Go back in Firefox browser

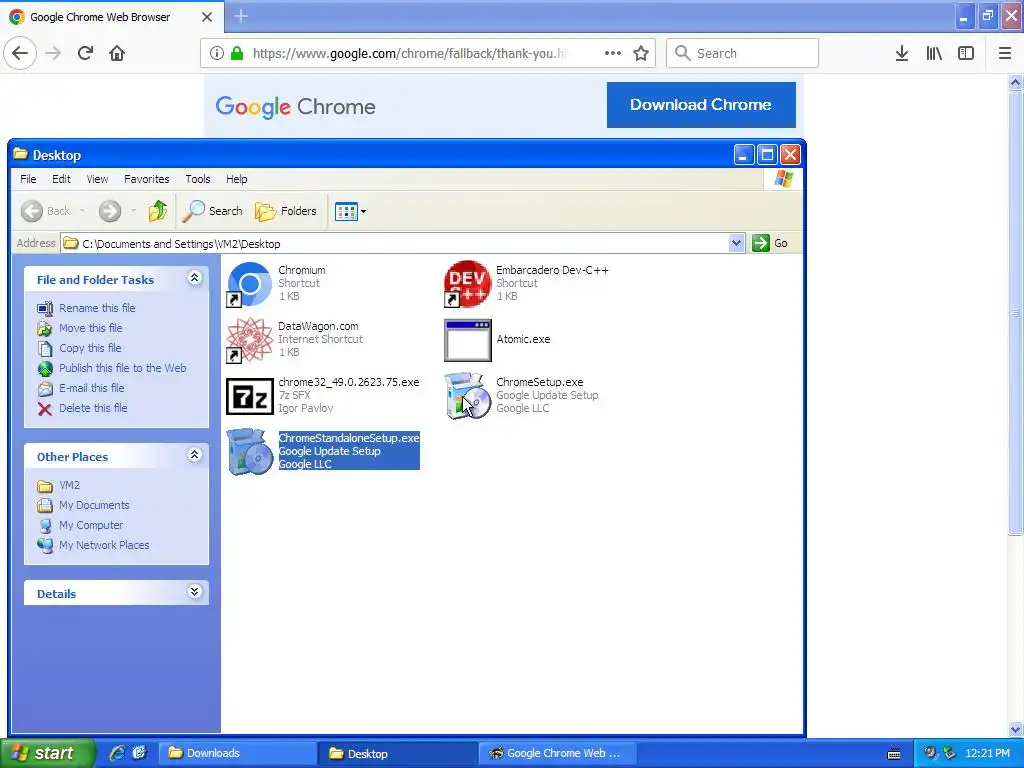20,53
